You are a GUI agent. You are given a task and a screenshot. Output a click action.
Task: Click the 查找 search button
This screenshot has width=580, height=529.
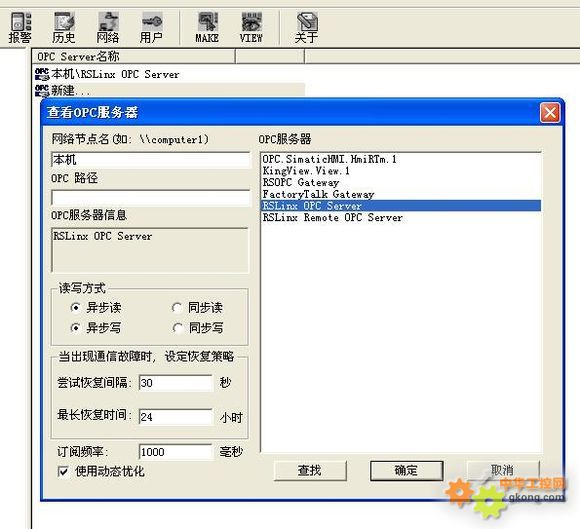point(310,471)
